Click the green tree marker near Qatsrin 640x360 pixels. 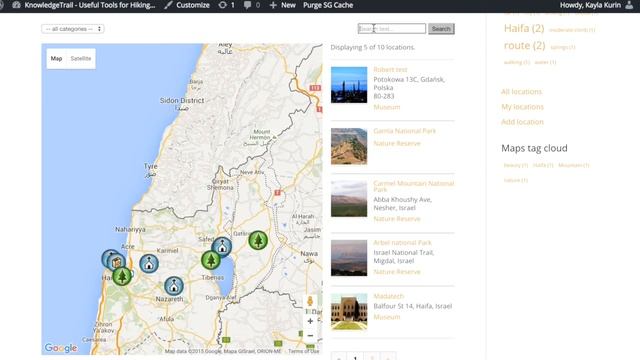(x=258, y=240)
